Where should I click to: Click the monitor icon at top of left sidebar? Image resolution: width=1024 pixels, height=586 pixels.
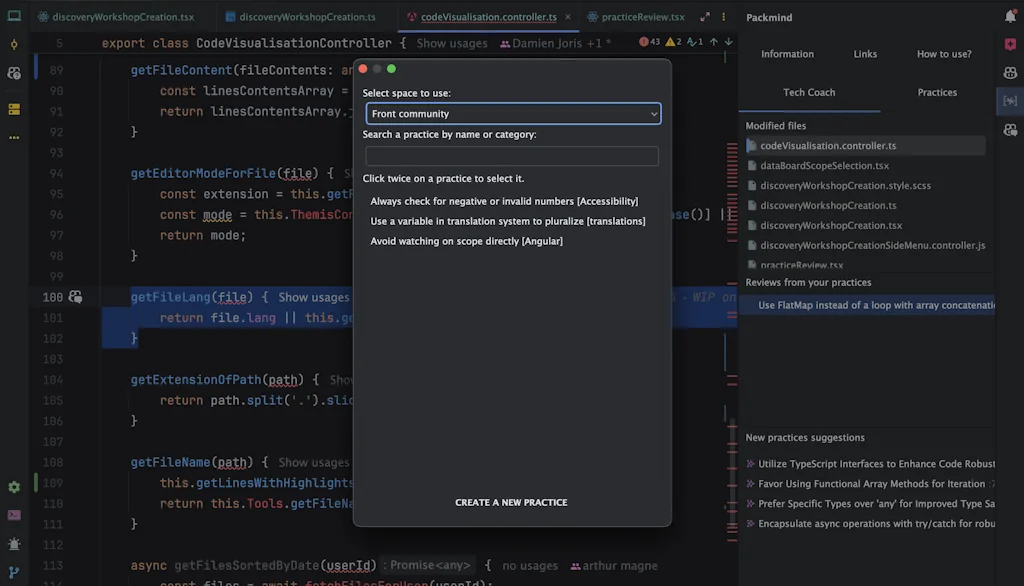13,14
